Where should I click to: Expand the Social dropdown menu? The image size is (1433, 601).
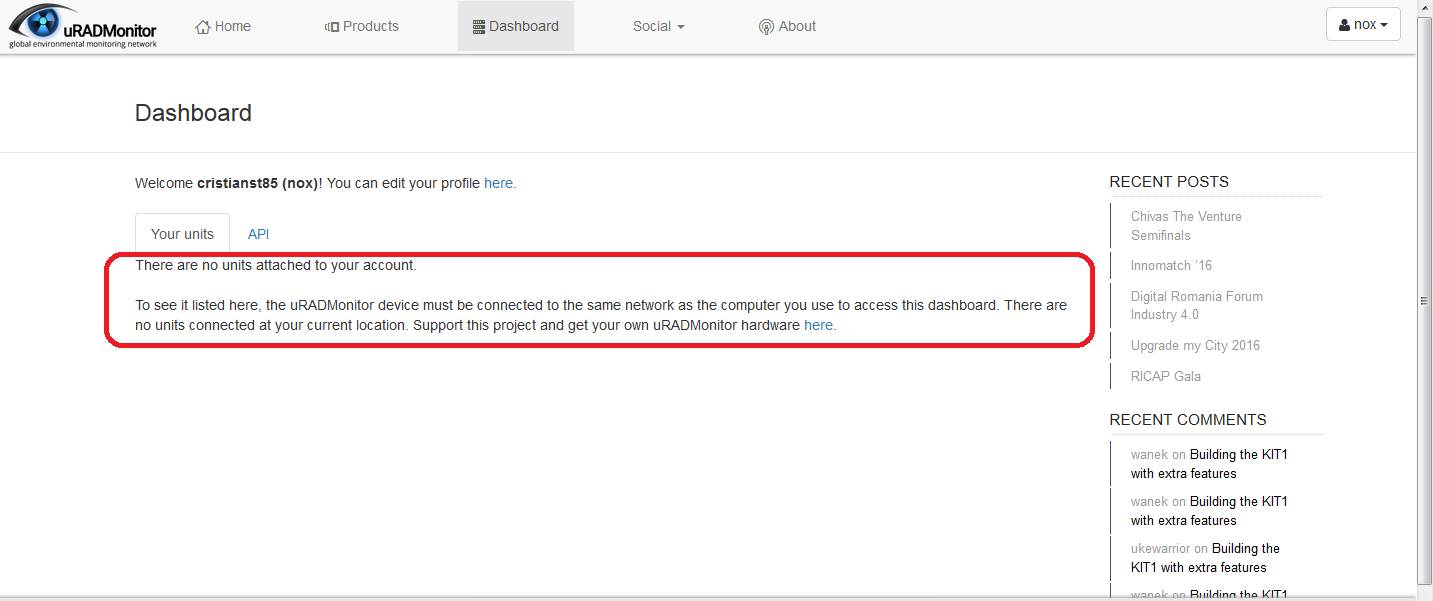pos(659,26)
